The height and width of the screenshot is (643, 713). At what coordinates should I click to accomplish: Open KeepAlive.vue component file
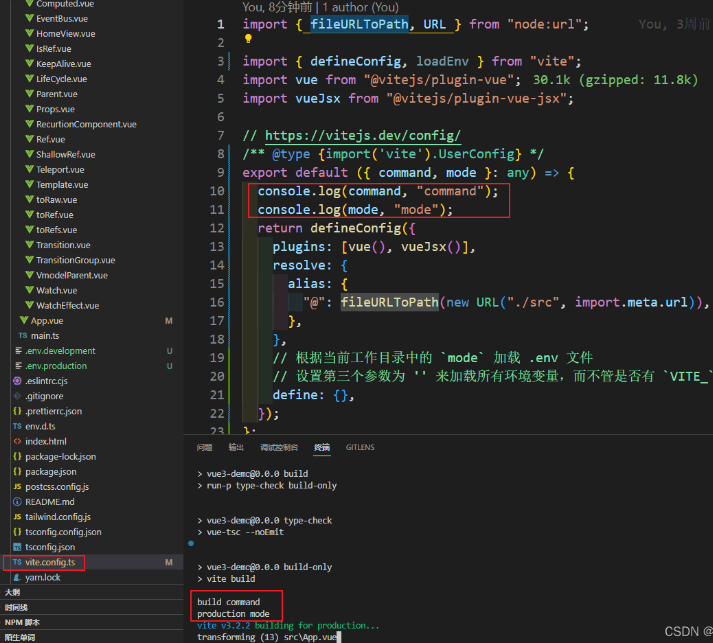point(64,64)
